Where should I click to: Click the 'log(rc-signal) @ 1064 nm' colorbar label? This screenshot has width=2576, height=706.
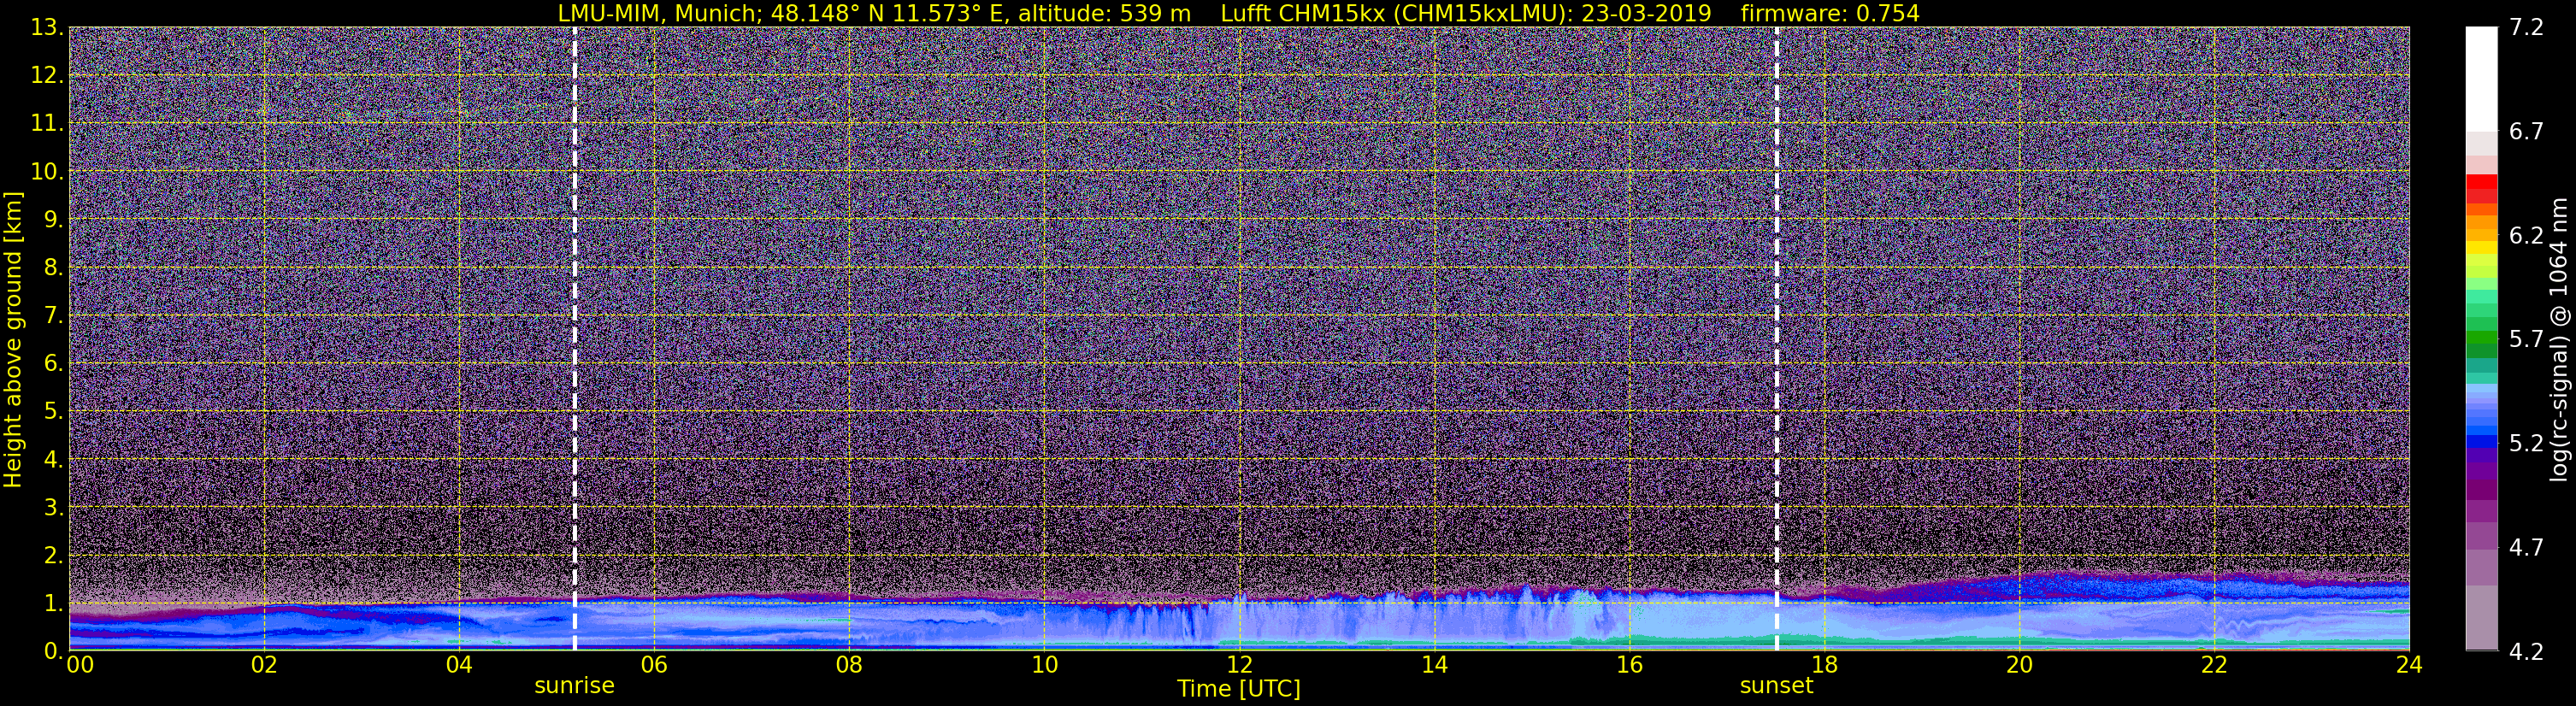(2559, 340)
